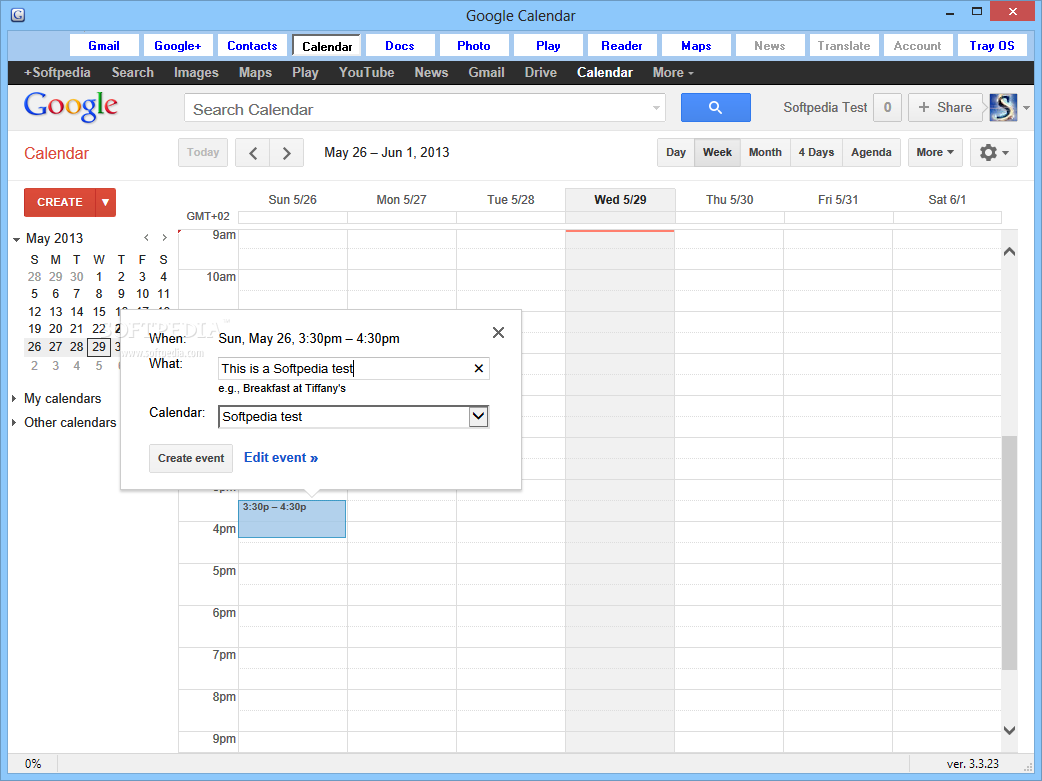1042x781 pixels.
Task: Select day 29 in mini calendar
Action: (x=98, y=347)
